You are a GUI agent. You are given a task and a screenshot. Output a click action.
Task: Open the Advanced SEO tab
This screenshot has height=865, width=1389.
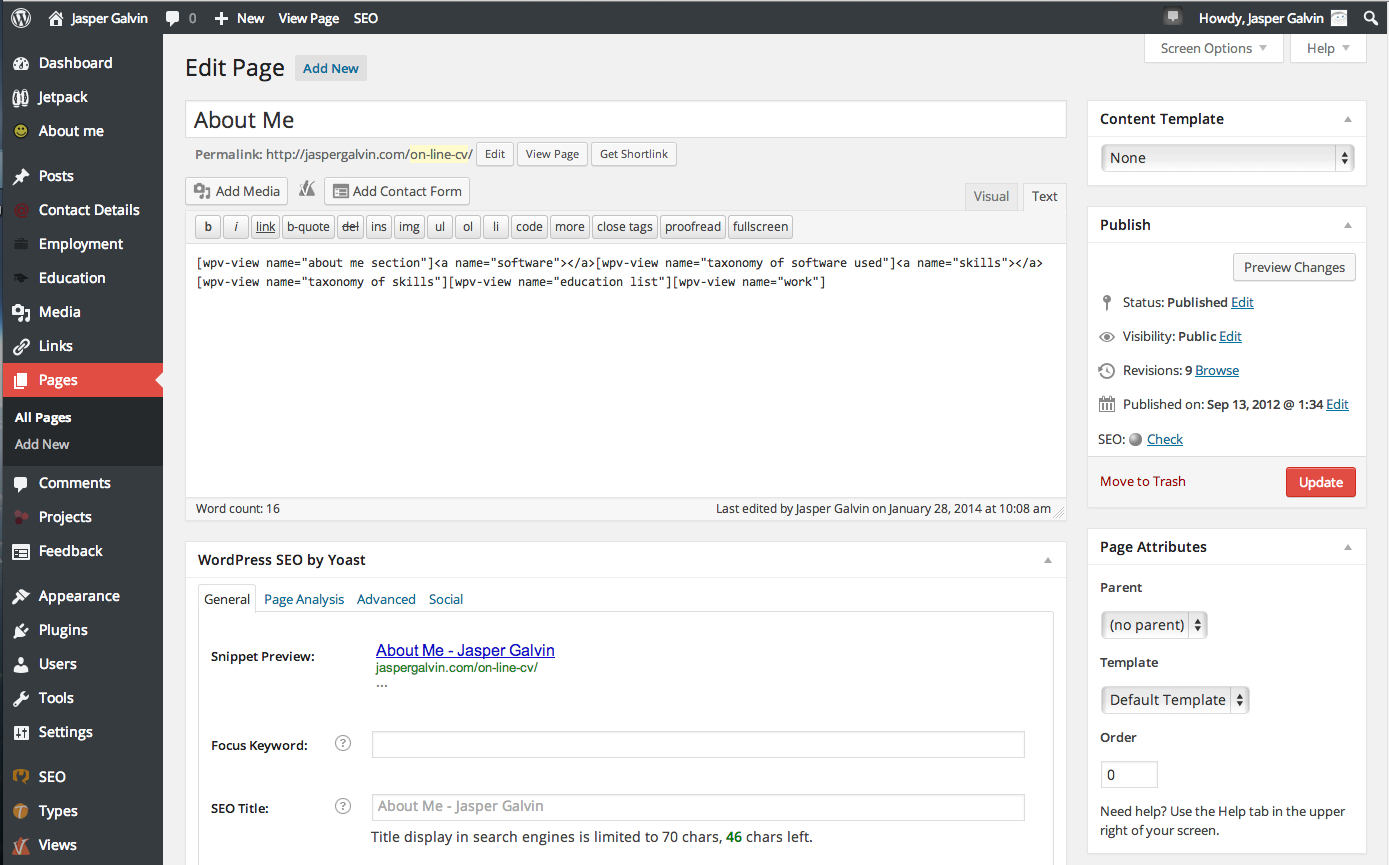386,599
